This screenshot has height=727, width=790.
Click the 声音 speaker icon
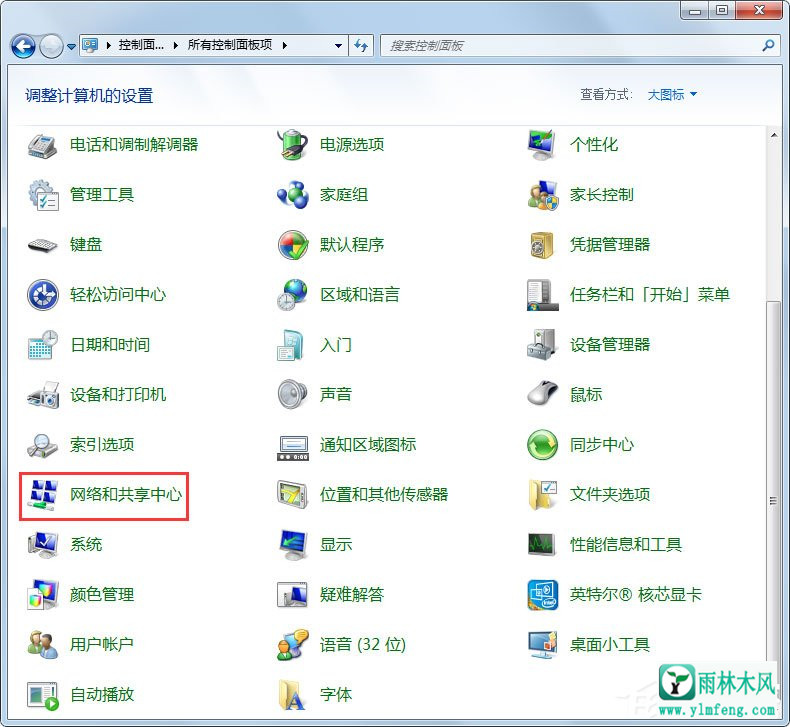pos(293,394)
